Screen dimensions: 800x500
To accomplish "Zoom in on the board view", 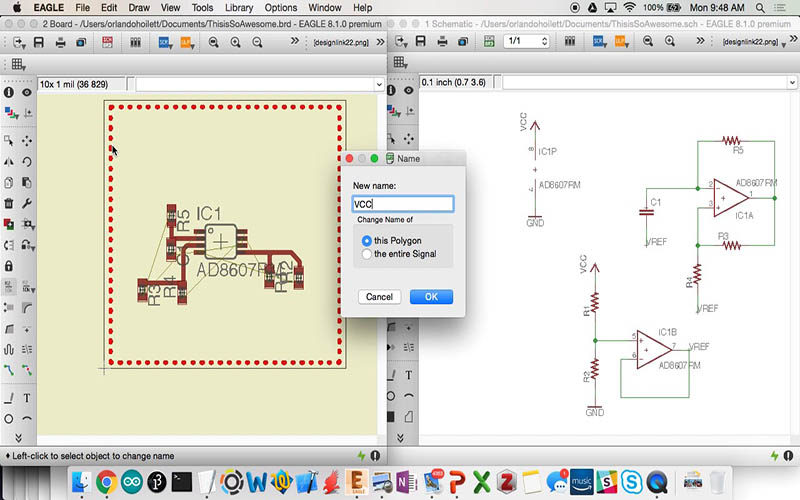I will (235, 42).
